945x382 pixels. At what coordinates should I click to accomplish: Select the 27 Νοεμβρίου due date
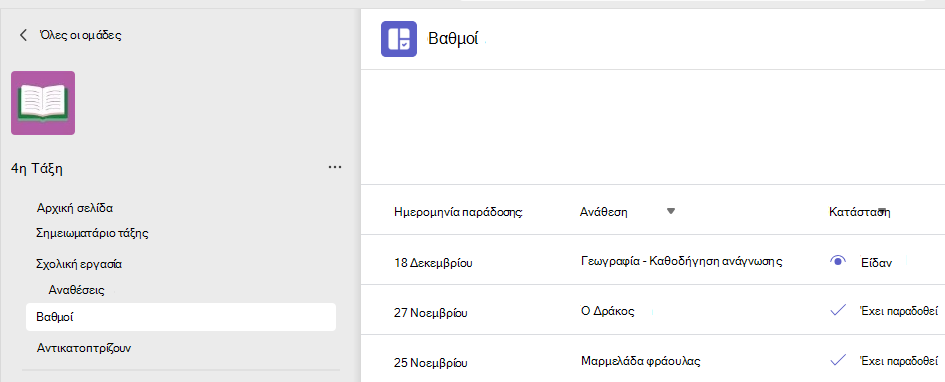[430, 313]
